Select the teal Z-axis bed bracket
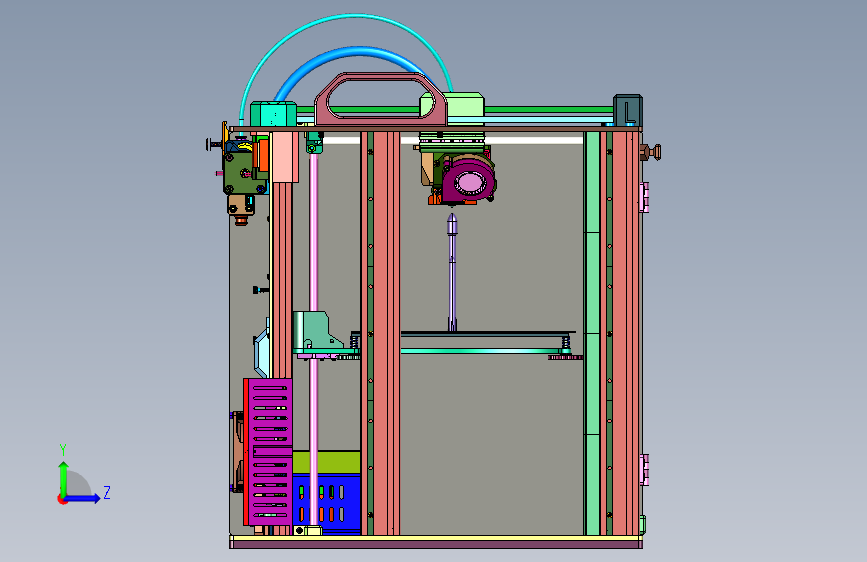The width and height of the screenshot is (867, 562). pos(316,332)
